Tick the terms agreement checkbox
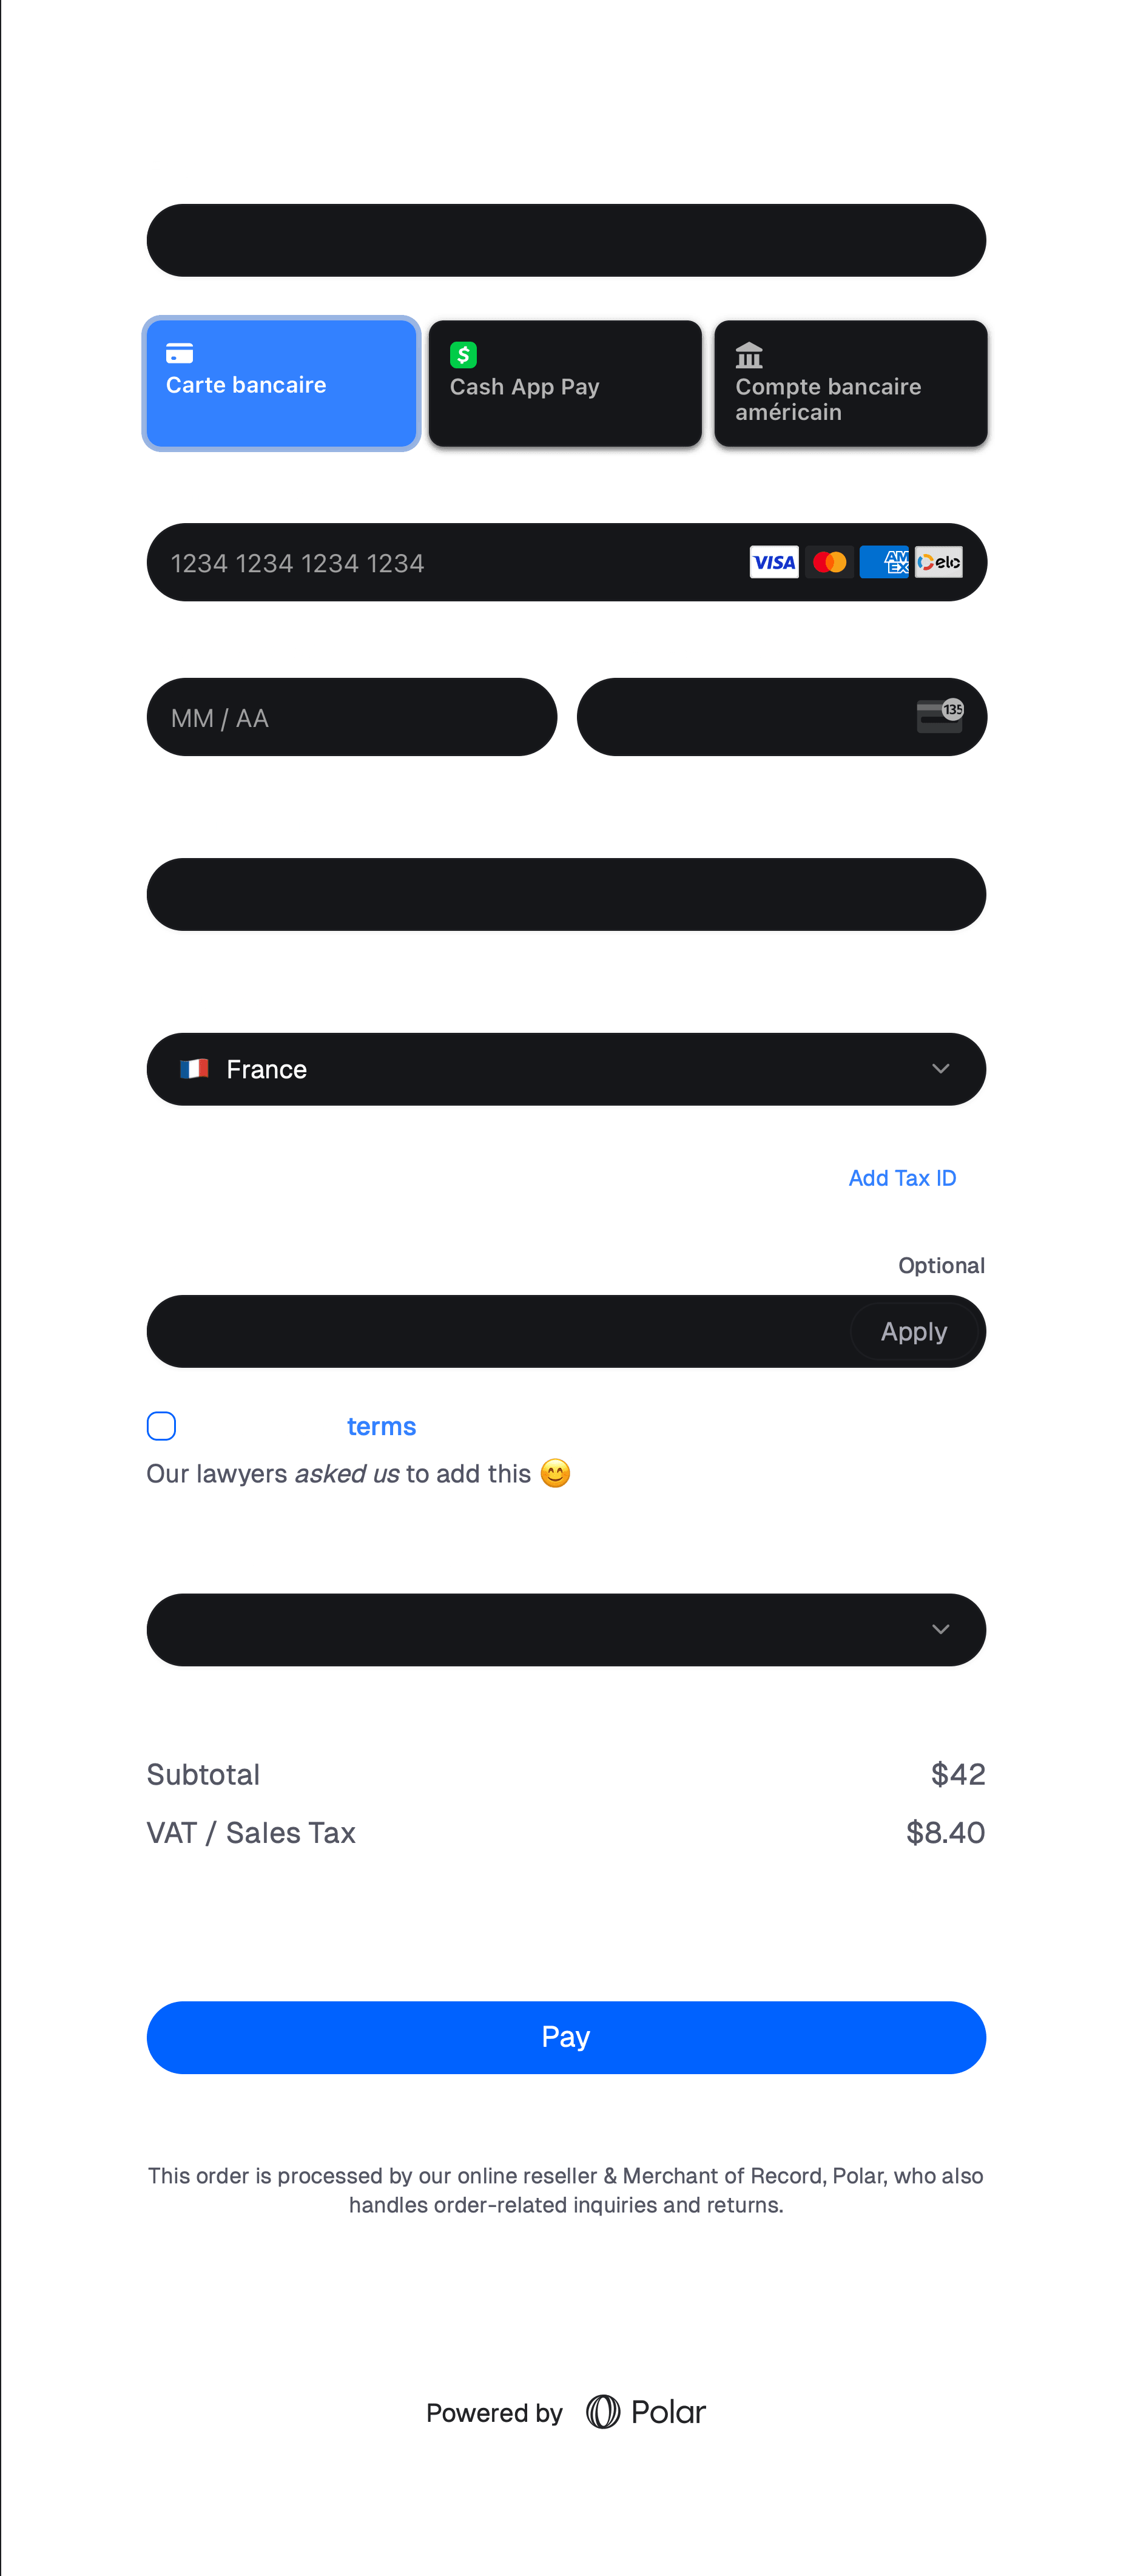 point(161,1426)
